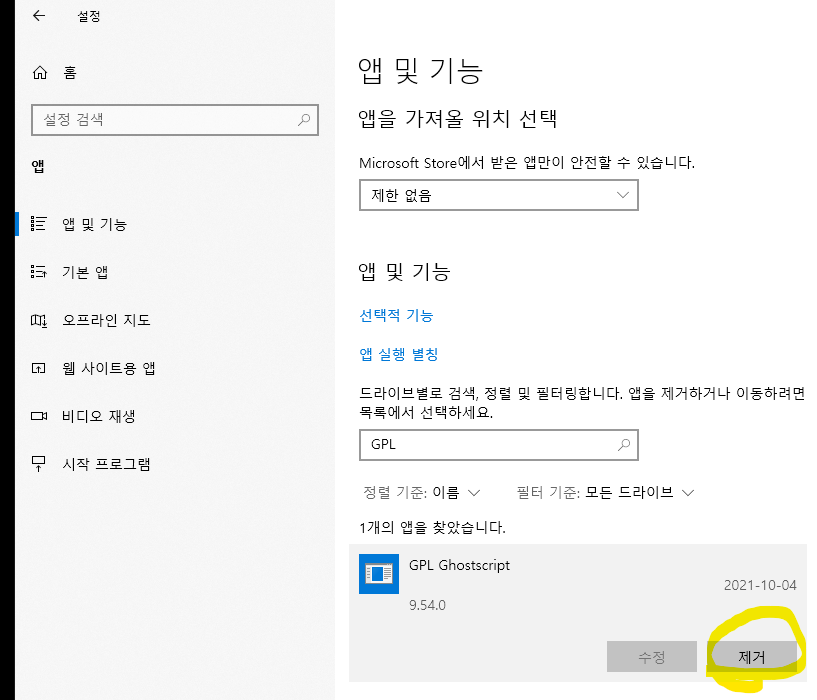Click the 기본 앱 icon
Image resolution: width=817 pixels, height=700 pixels.
pos(39,272)
